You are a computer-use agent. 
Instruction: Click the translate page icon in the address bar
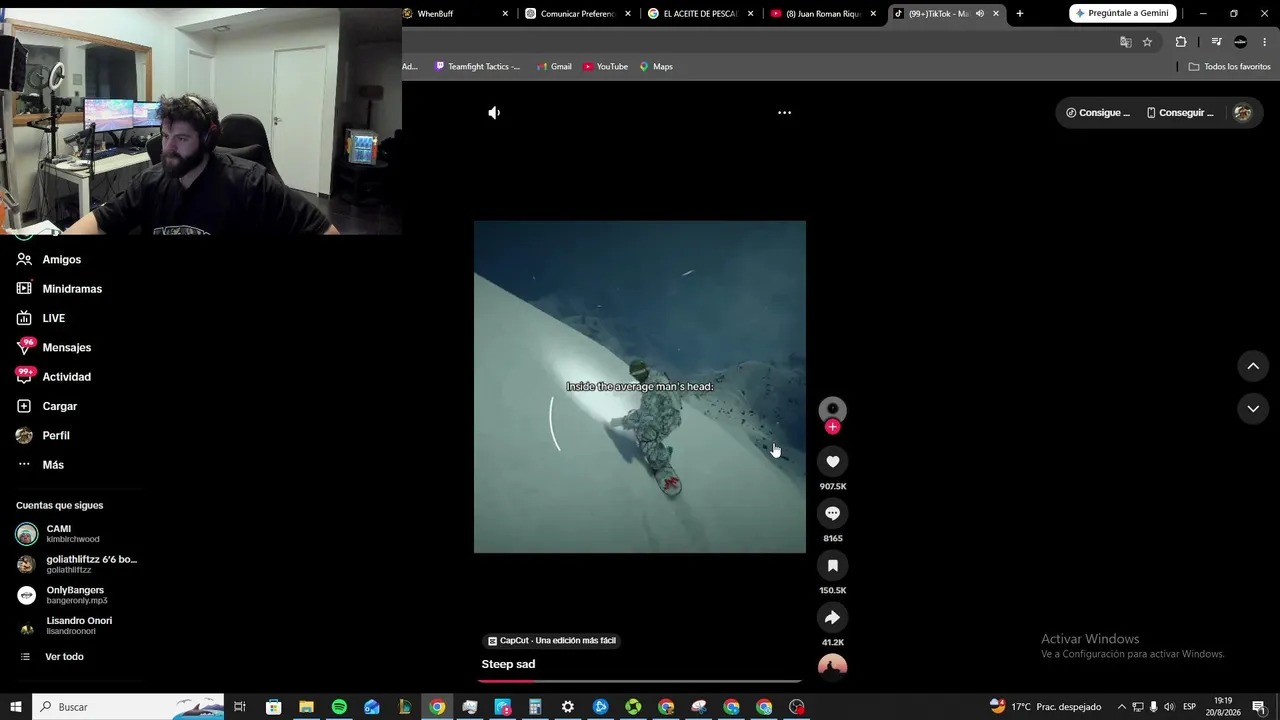(1126, 42)
